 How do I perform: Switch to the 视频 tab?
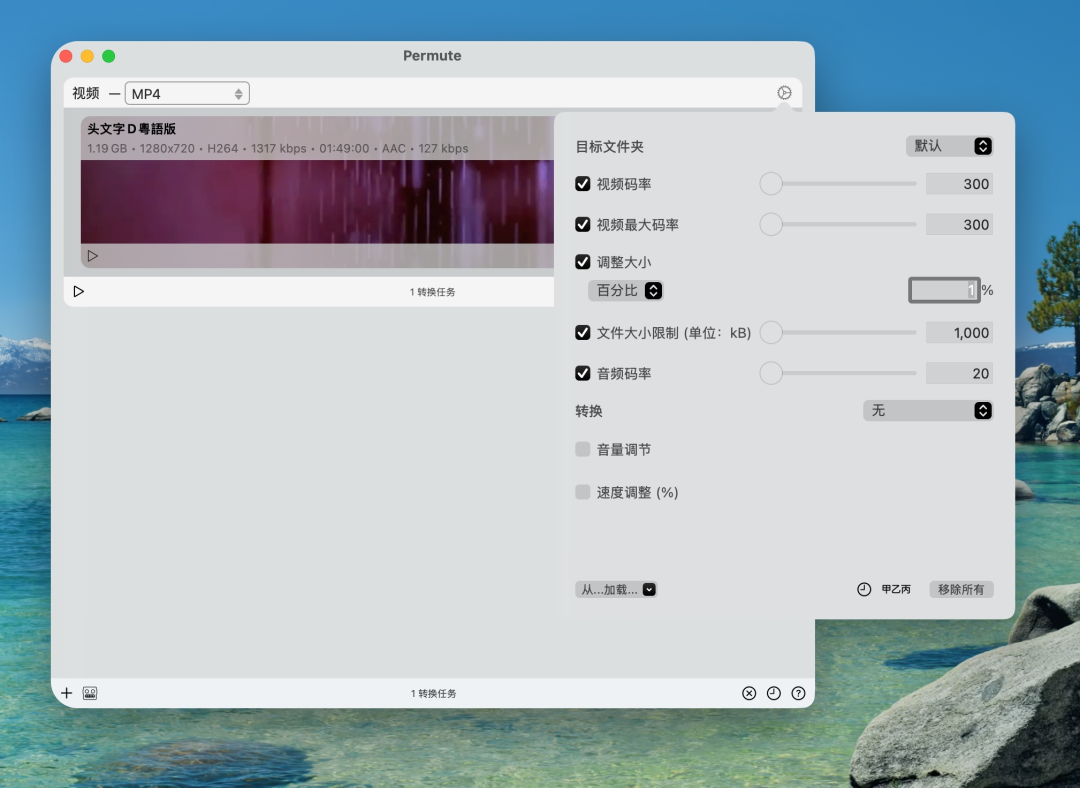pyautogui.click(x=87, y=92)
